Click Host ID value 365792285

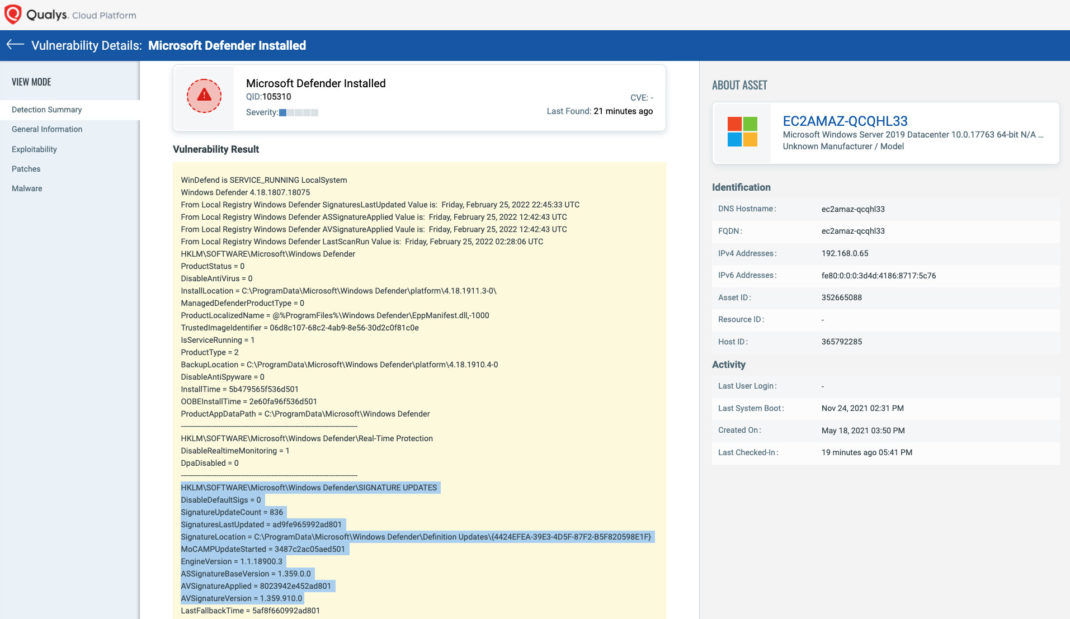841,342
